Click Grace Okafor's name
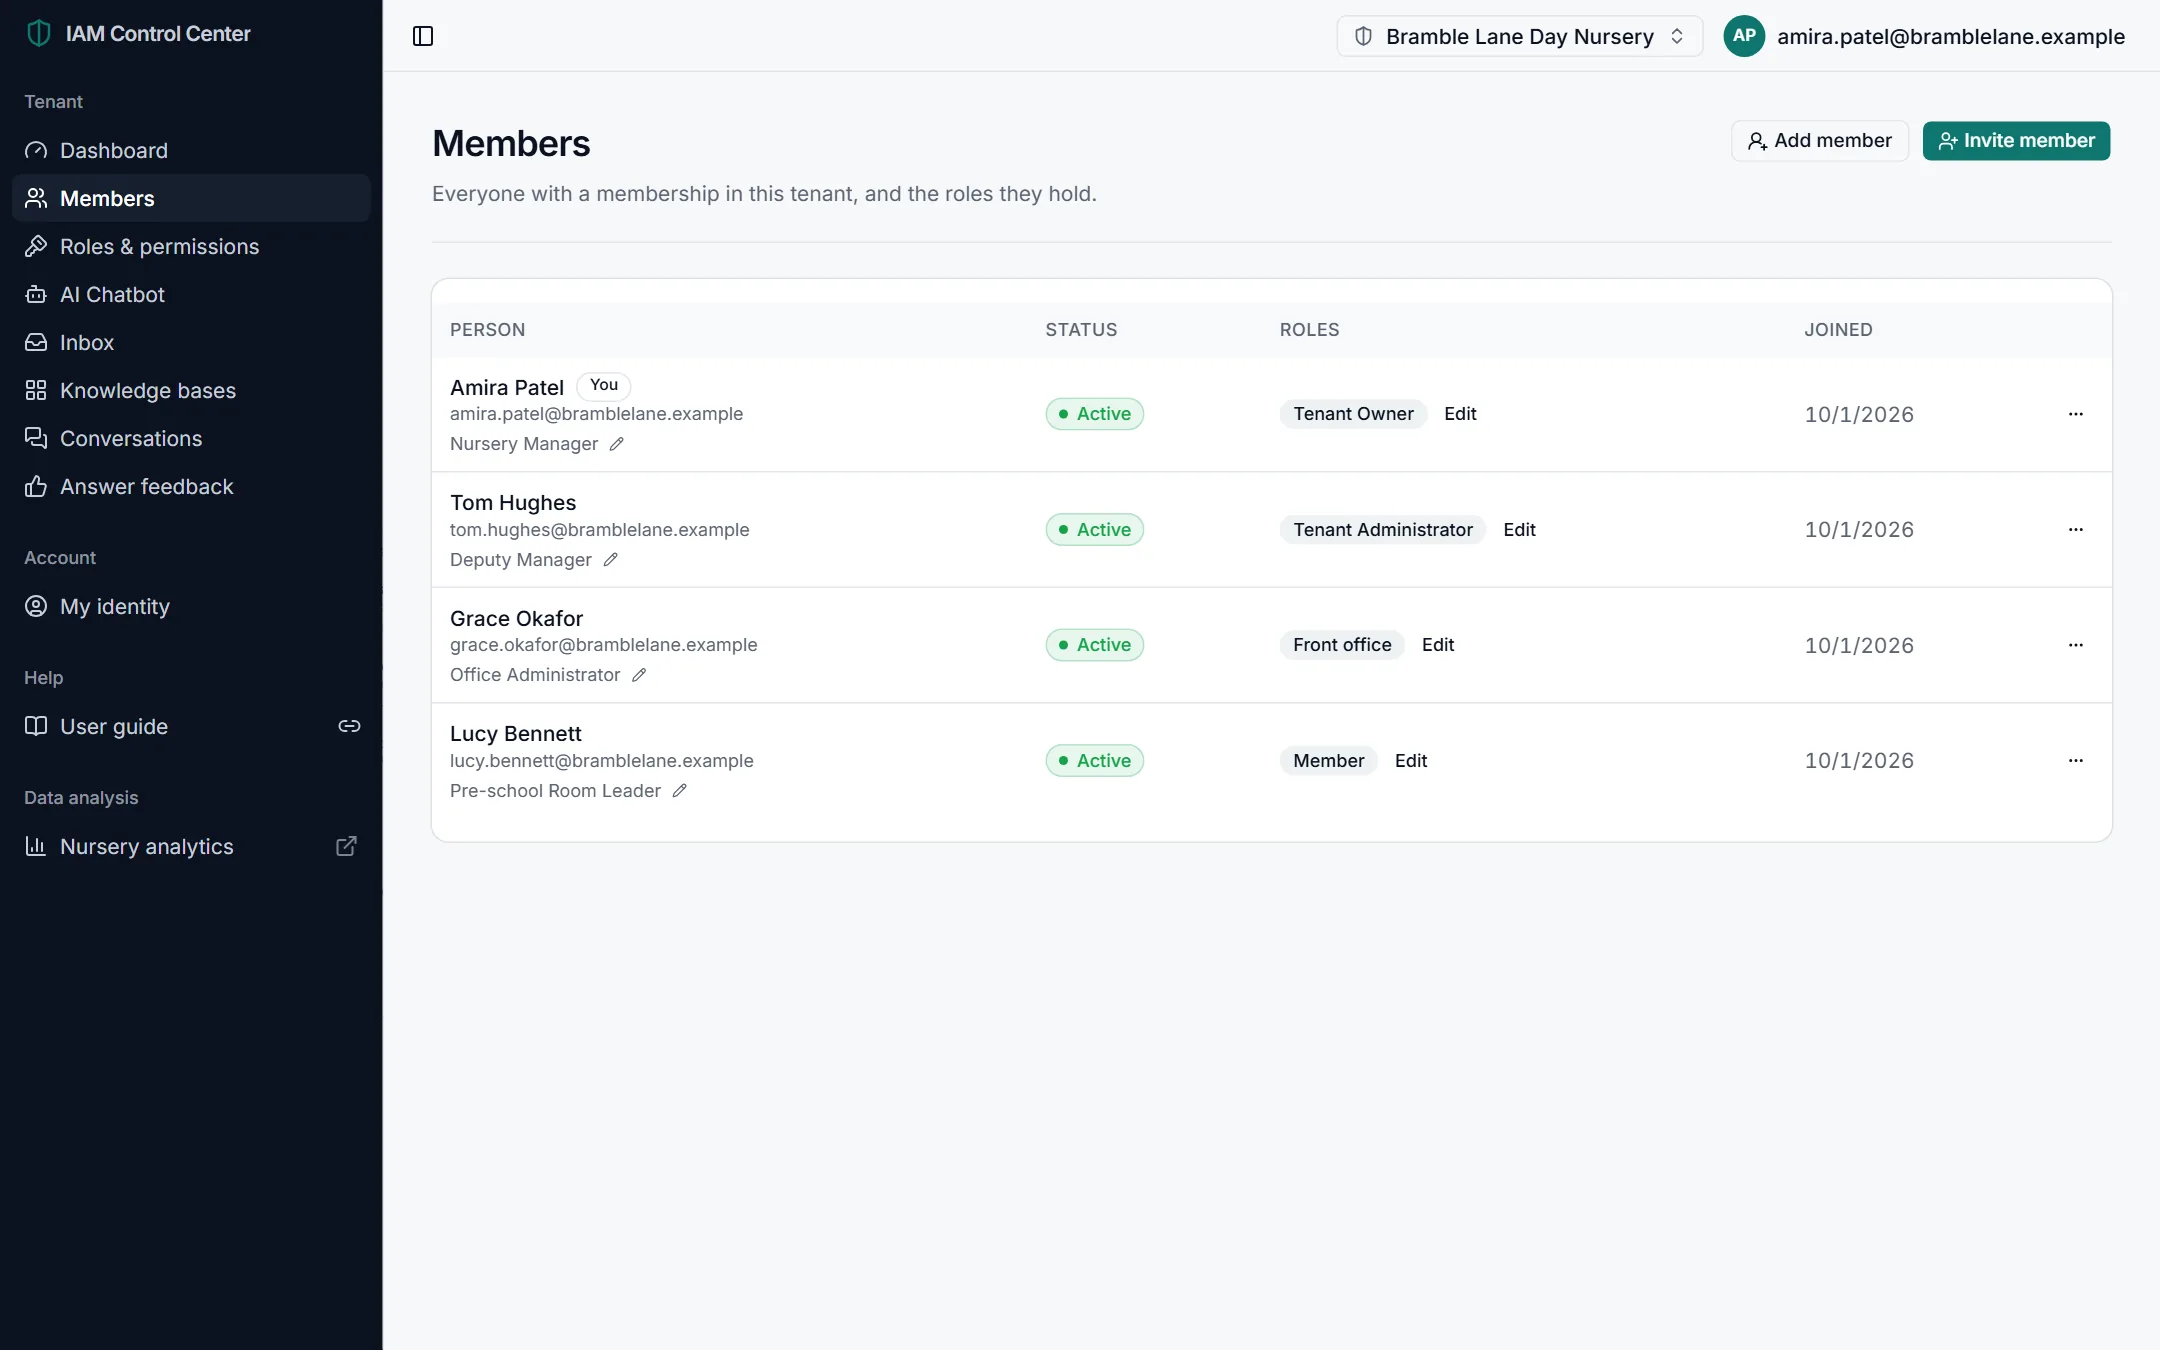Image resolution: width=2160 pixels, height=1350 pixels. pyautogui.click(x=516, y=618)
